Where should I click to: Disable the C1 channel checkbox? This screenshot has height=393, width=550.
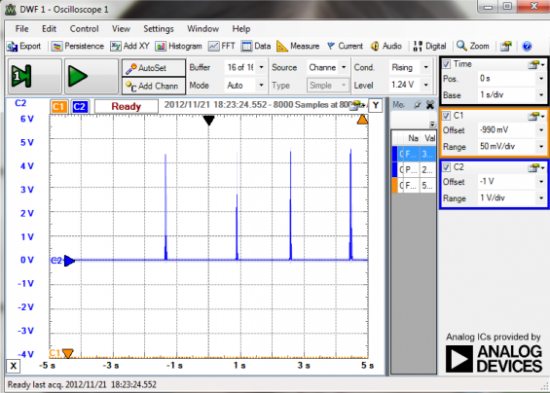[447, 115]
